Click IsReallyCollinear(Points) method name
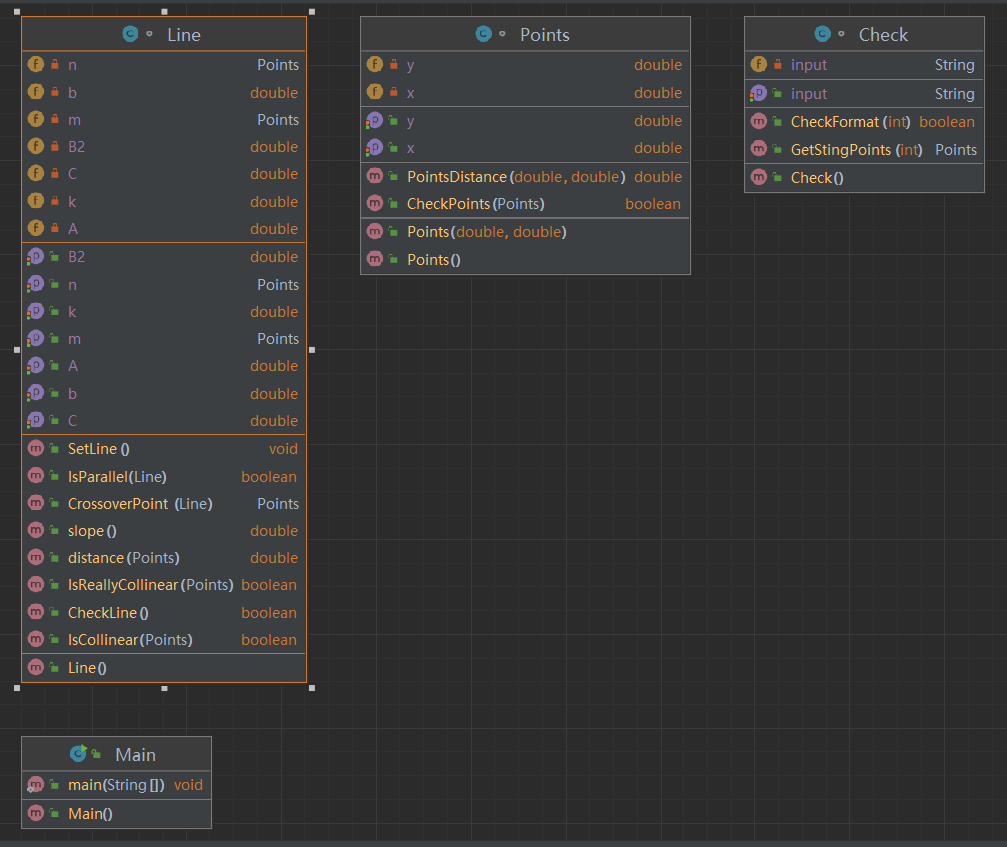The height and width of the screenshot is (847, 1007). [x=151, y=585]
